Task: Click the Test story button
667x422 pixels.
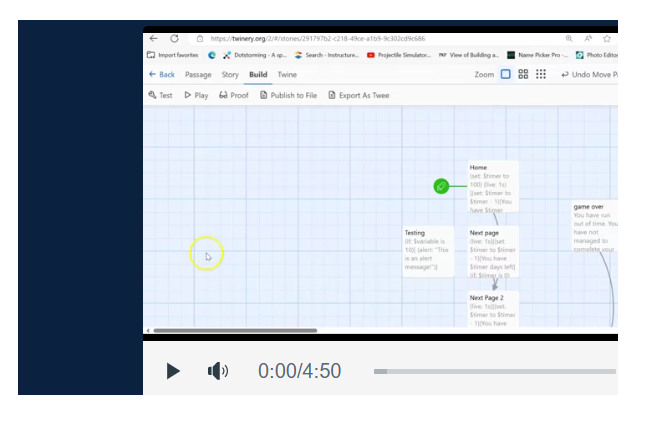Action: click(x=160, y=95)
